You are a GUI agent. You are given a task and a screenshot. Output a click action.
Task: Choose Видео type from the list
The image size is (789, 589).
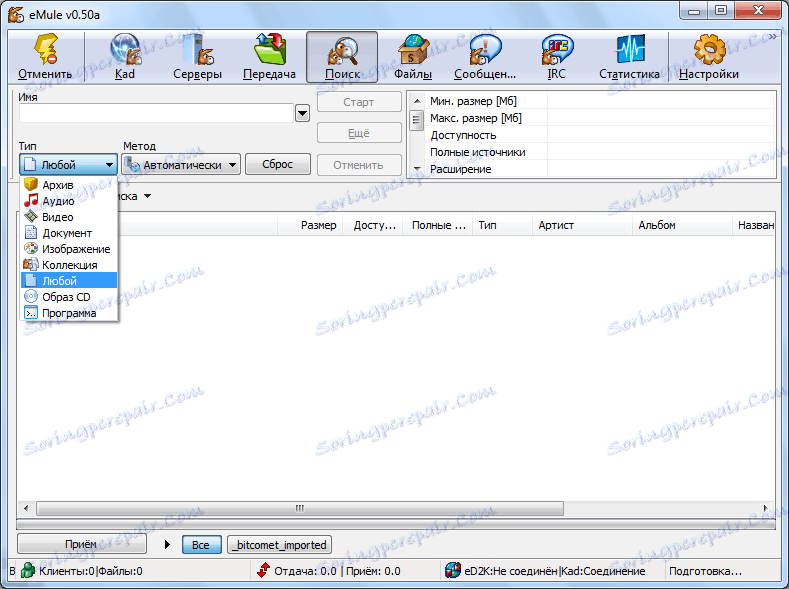(69, 217)
